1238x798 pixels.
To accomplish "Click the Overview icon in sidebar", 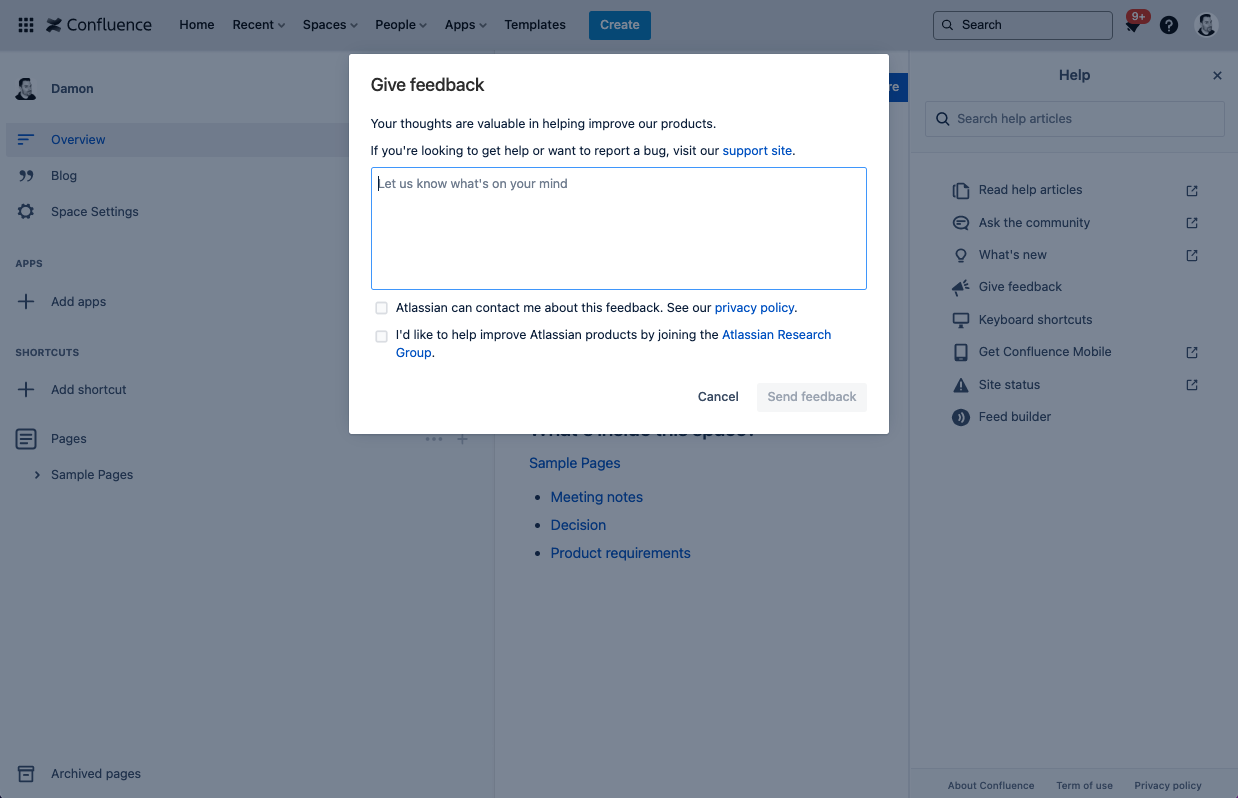I will pos(26,140).
